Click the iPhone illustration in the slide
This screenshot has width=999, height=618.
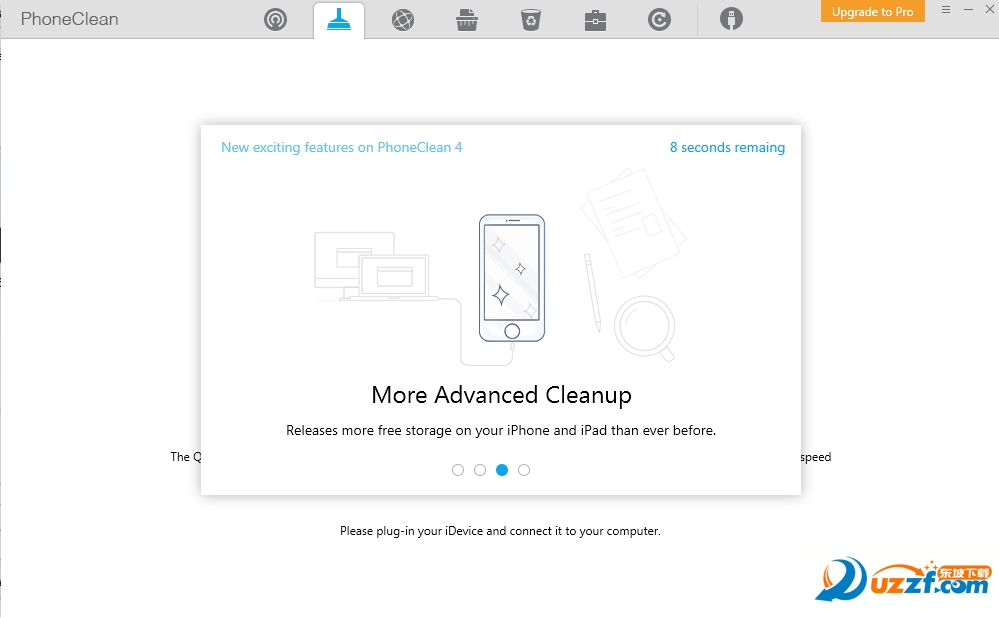pyautogui.click(x=512, y=278)
